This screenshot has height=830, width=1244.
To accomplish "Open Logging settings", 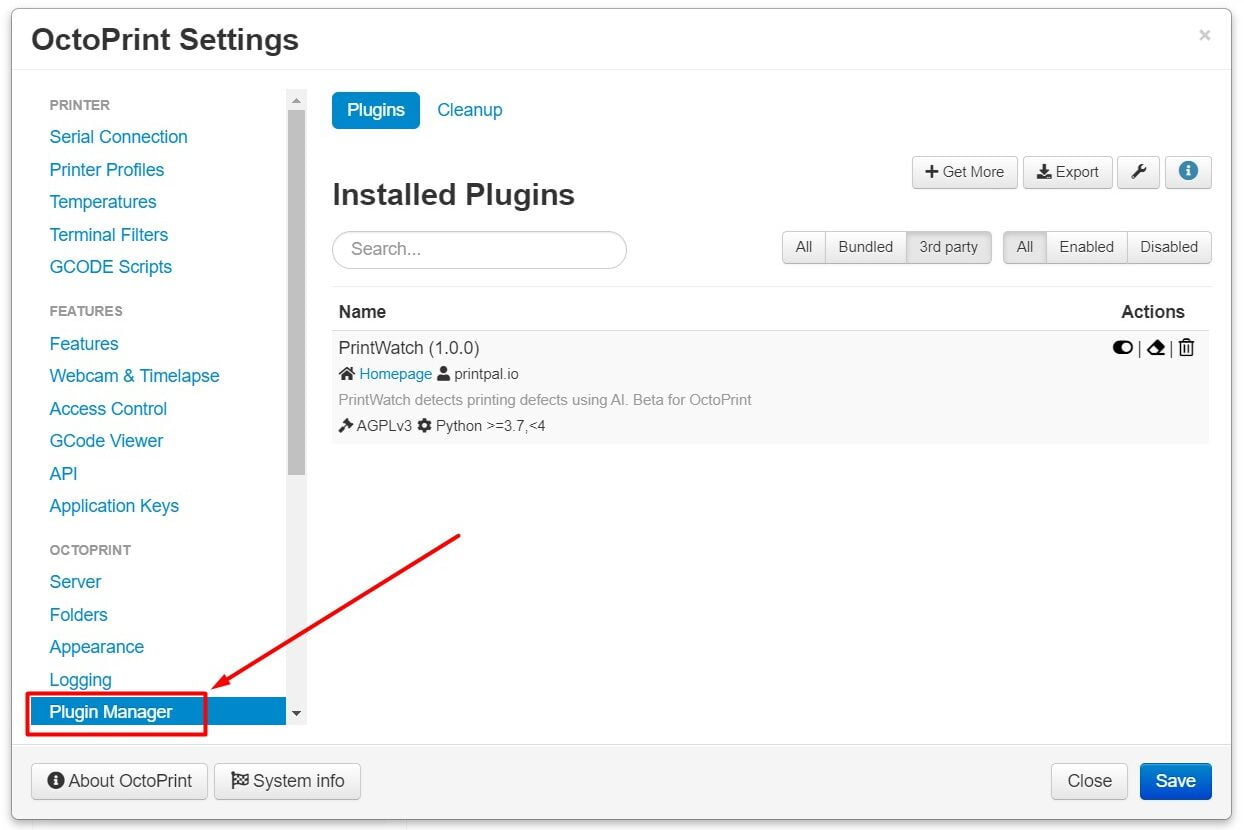I will (80, 680).
